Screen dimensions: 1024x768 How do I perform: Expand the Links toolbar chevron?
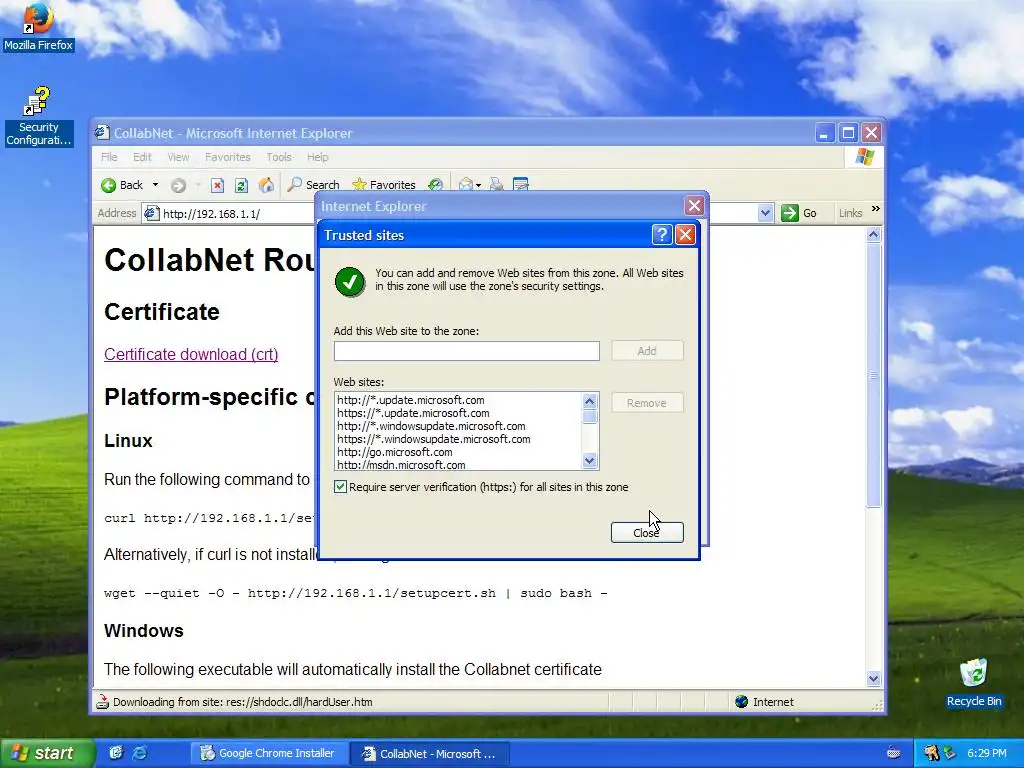point(876,209)
